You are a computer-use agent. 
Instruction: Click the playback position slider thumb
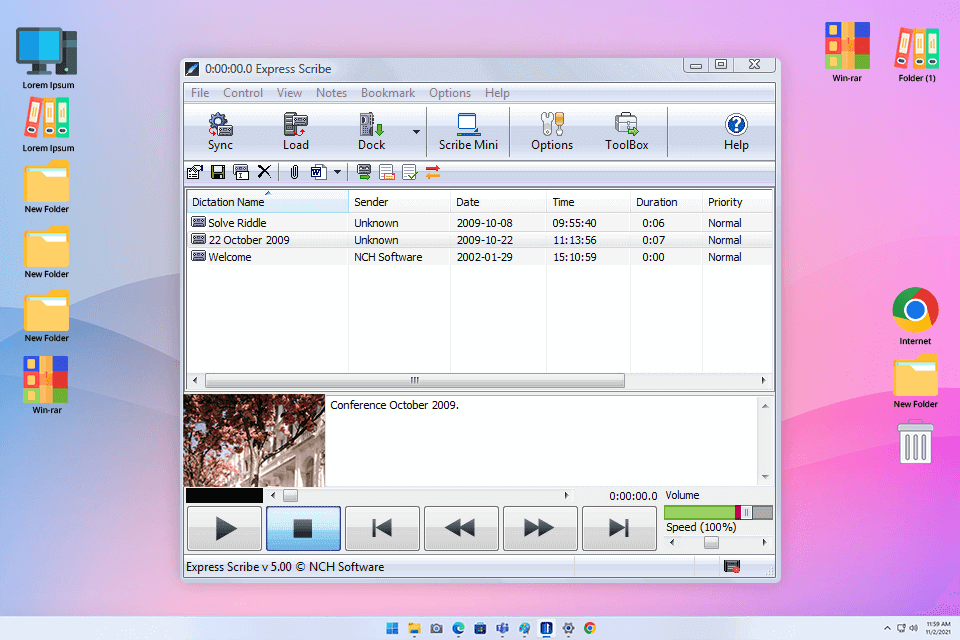point(290,495)
